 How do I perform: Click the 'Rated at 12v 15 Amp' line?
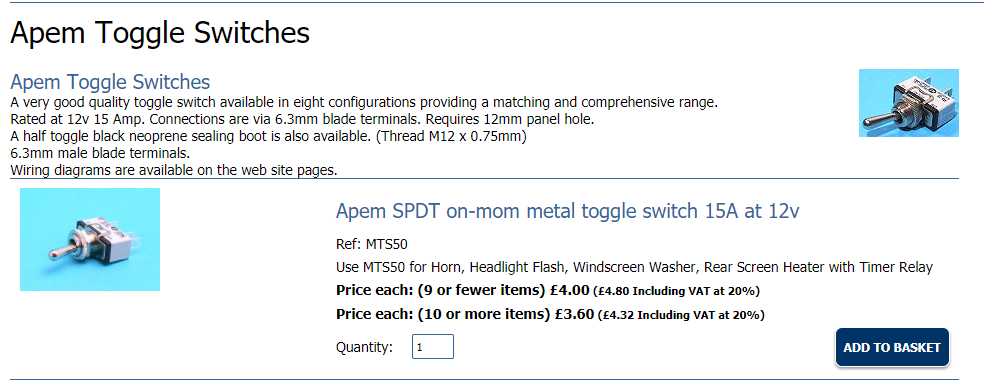tap(302, 119)
